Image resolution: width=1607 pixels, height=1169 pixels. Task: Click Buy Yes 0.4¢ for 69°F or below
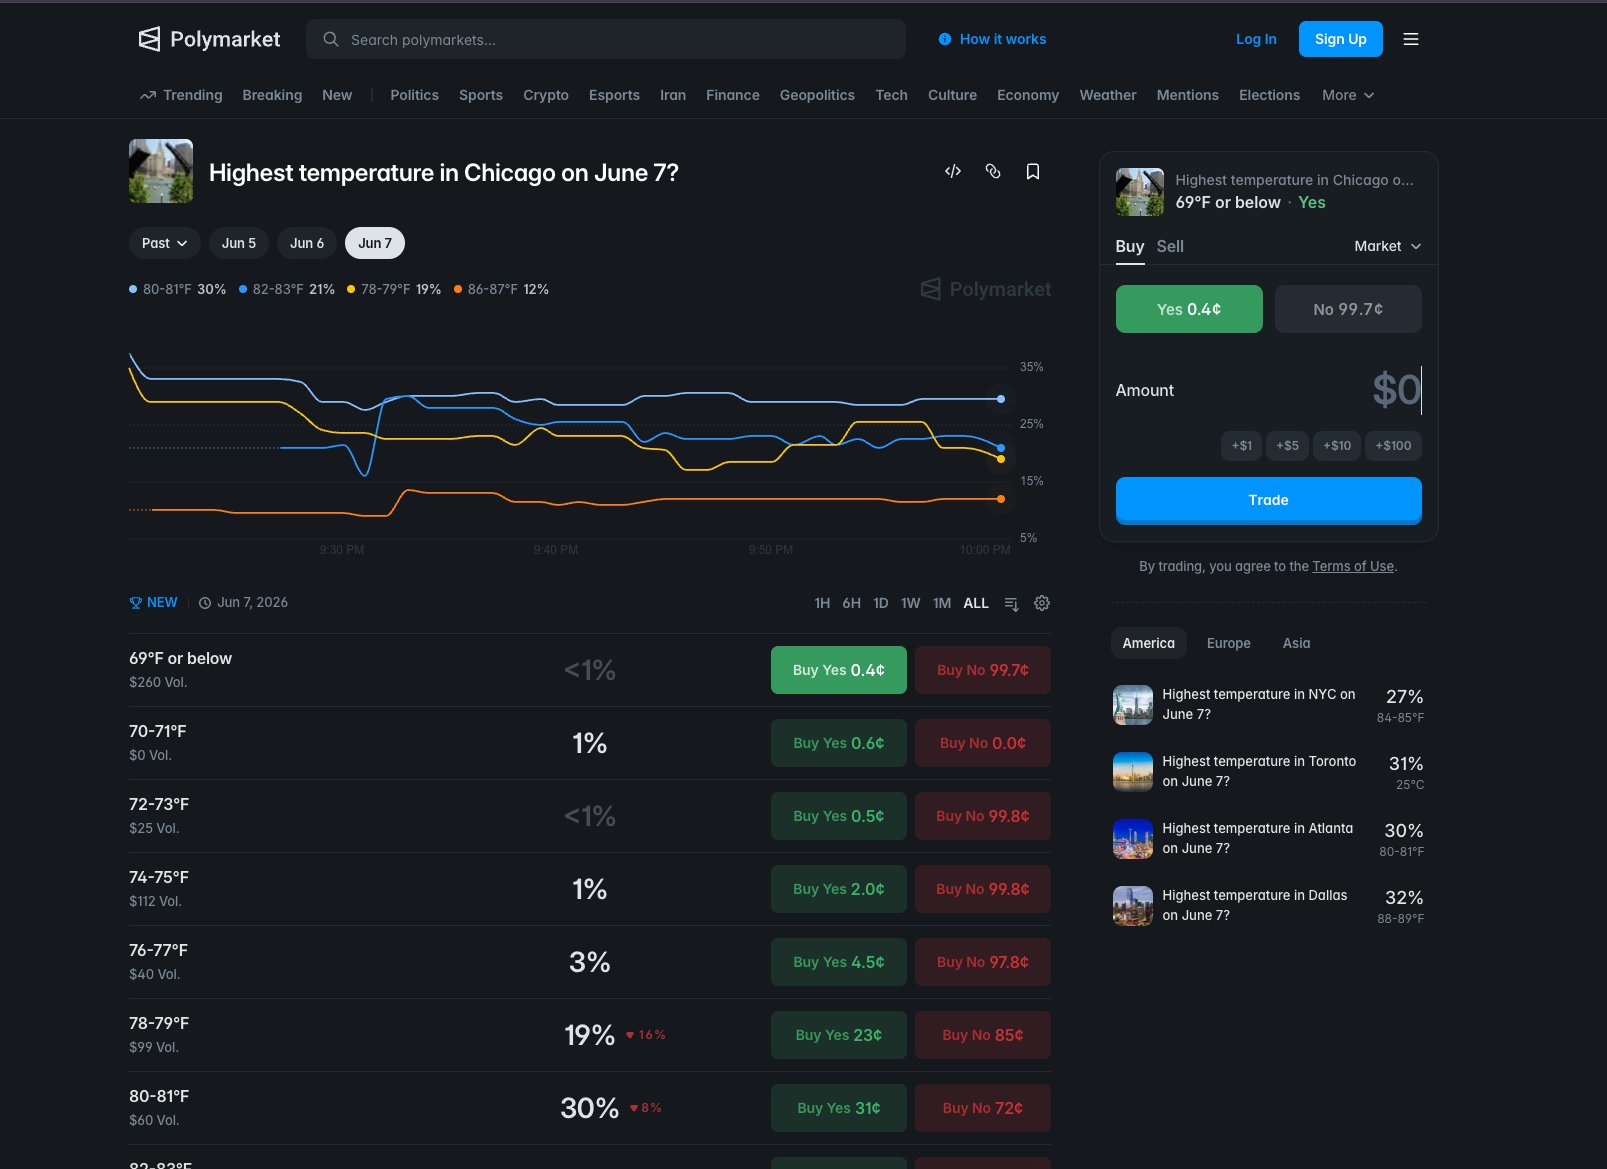point(839,670)
